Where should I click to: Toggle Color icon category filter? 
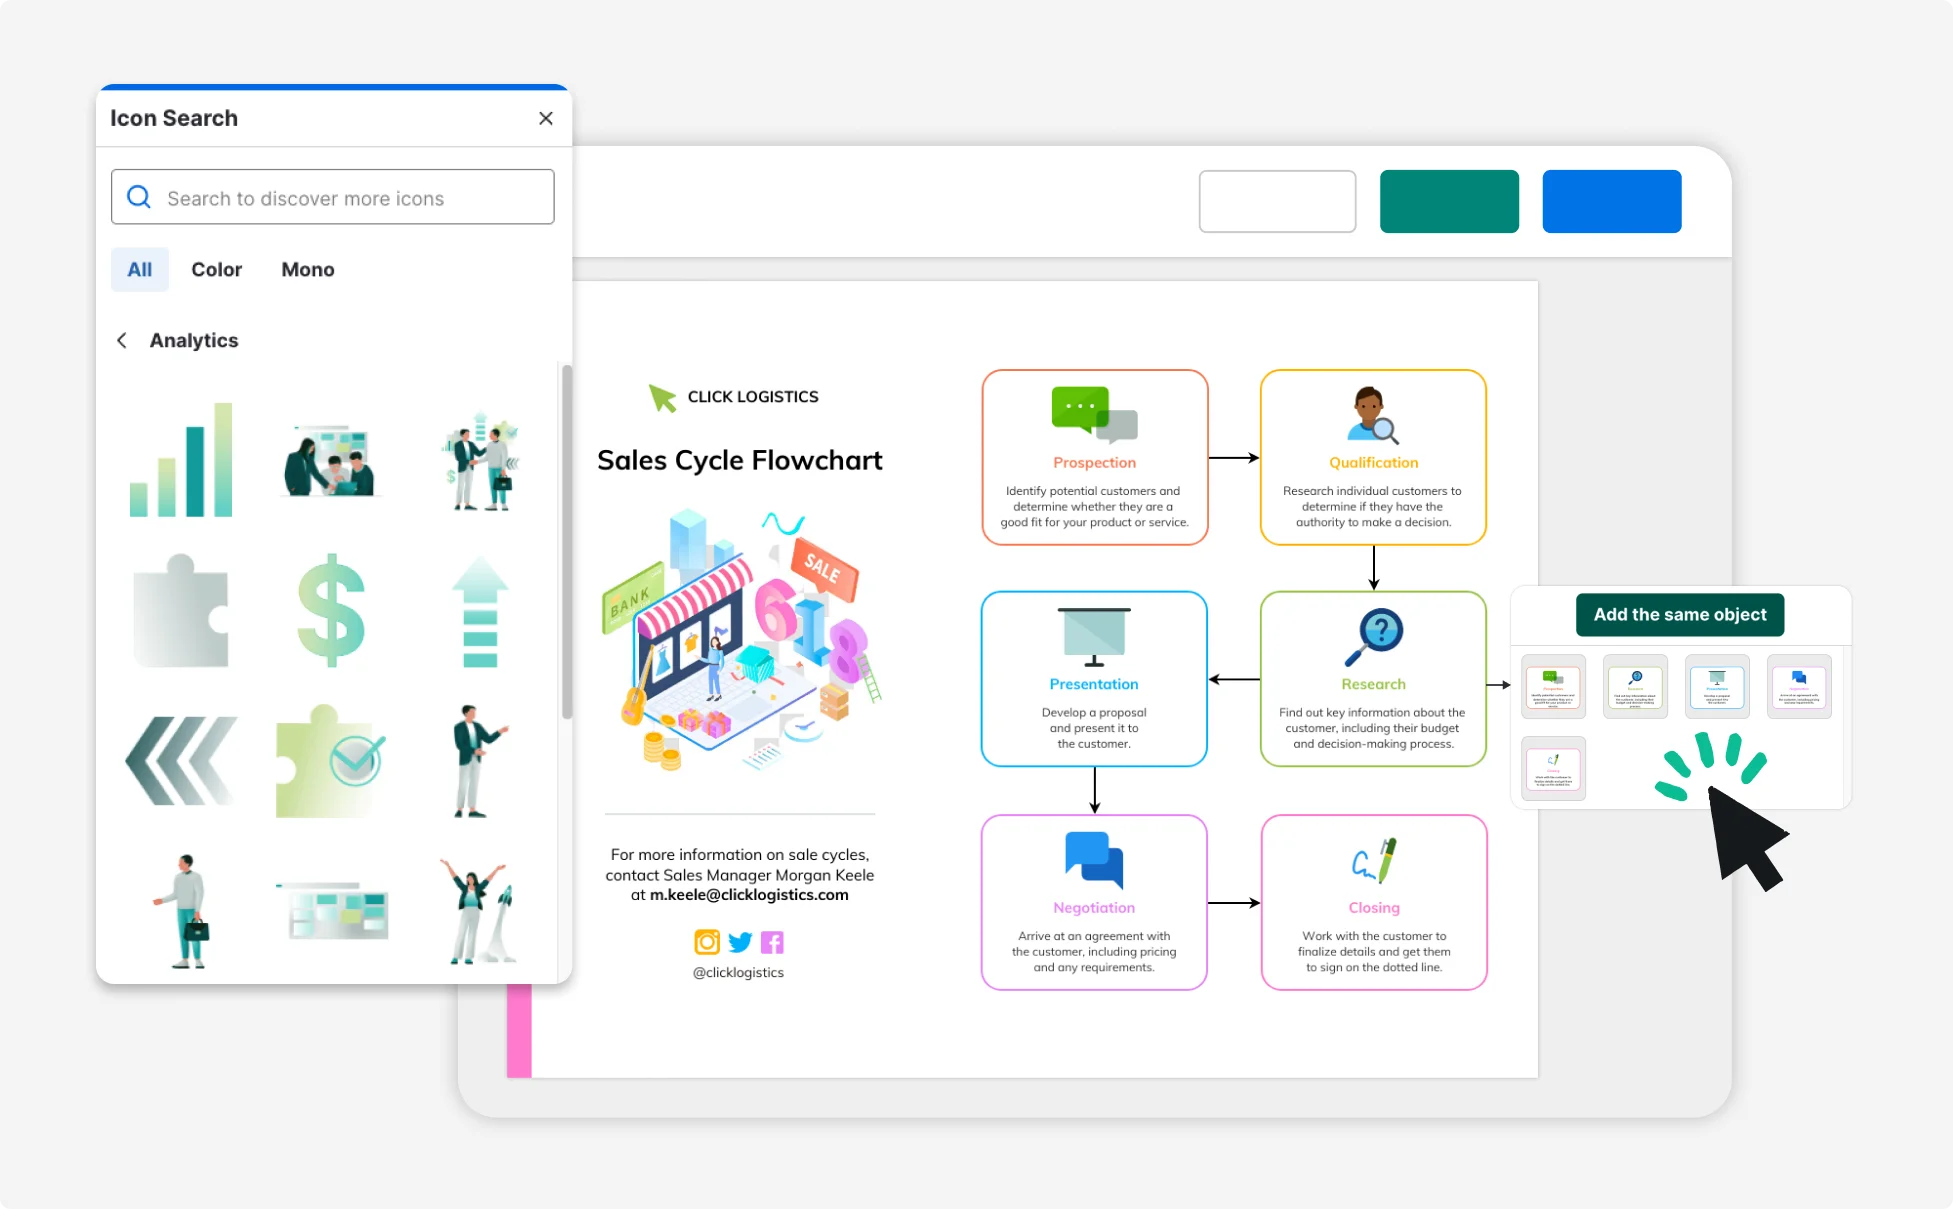216,269
